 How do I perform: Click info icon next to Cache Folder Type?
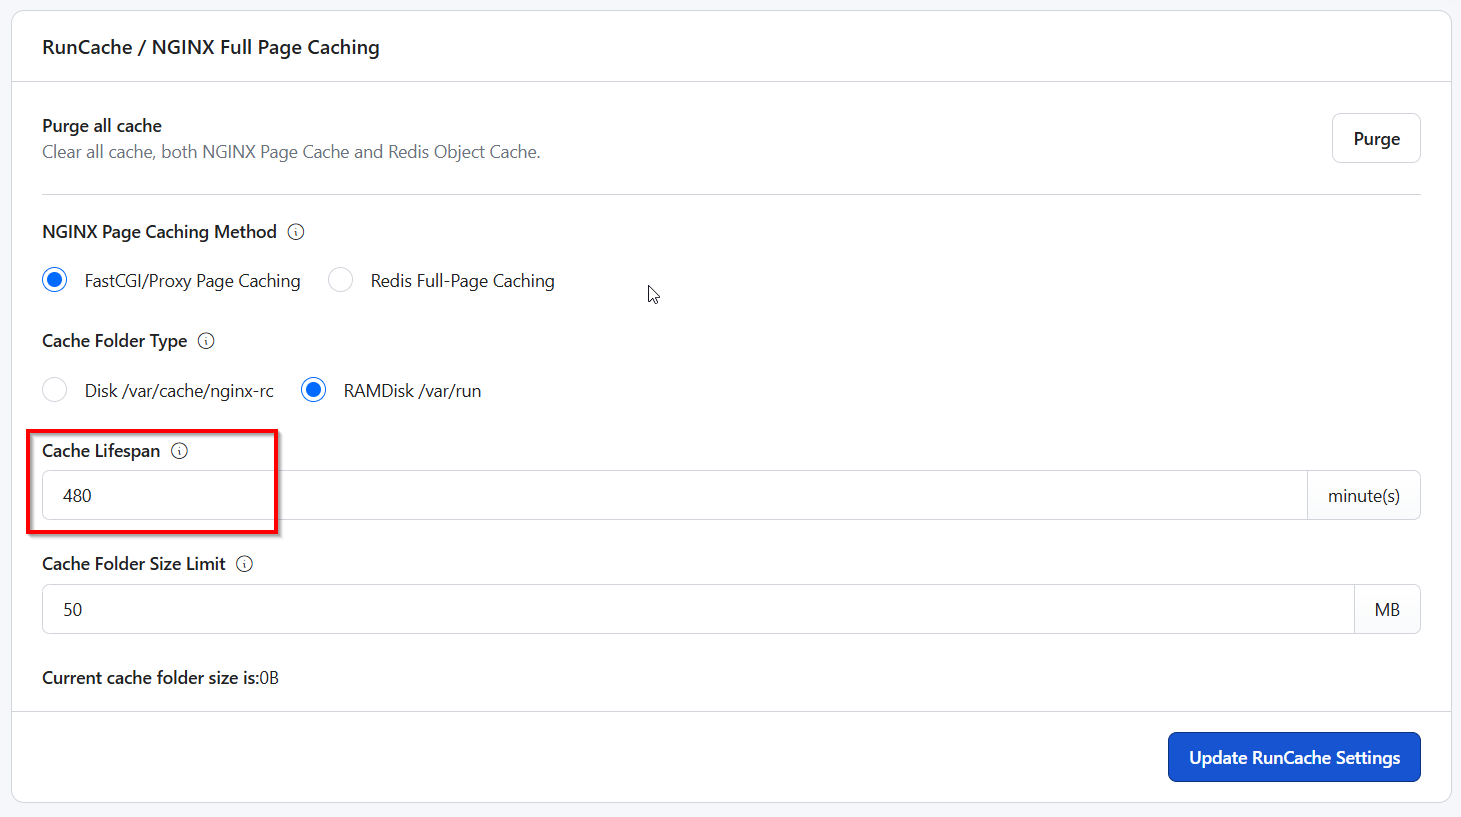click(x=206, y=341)
